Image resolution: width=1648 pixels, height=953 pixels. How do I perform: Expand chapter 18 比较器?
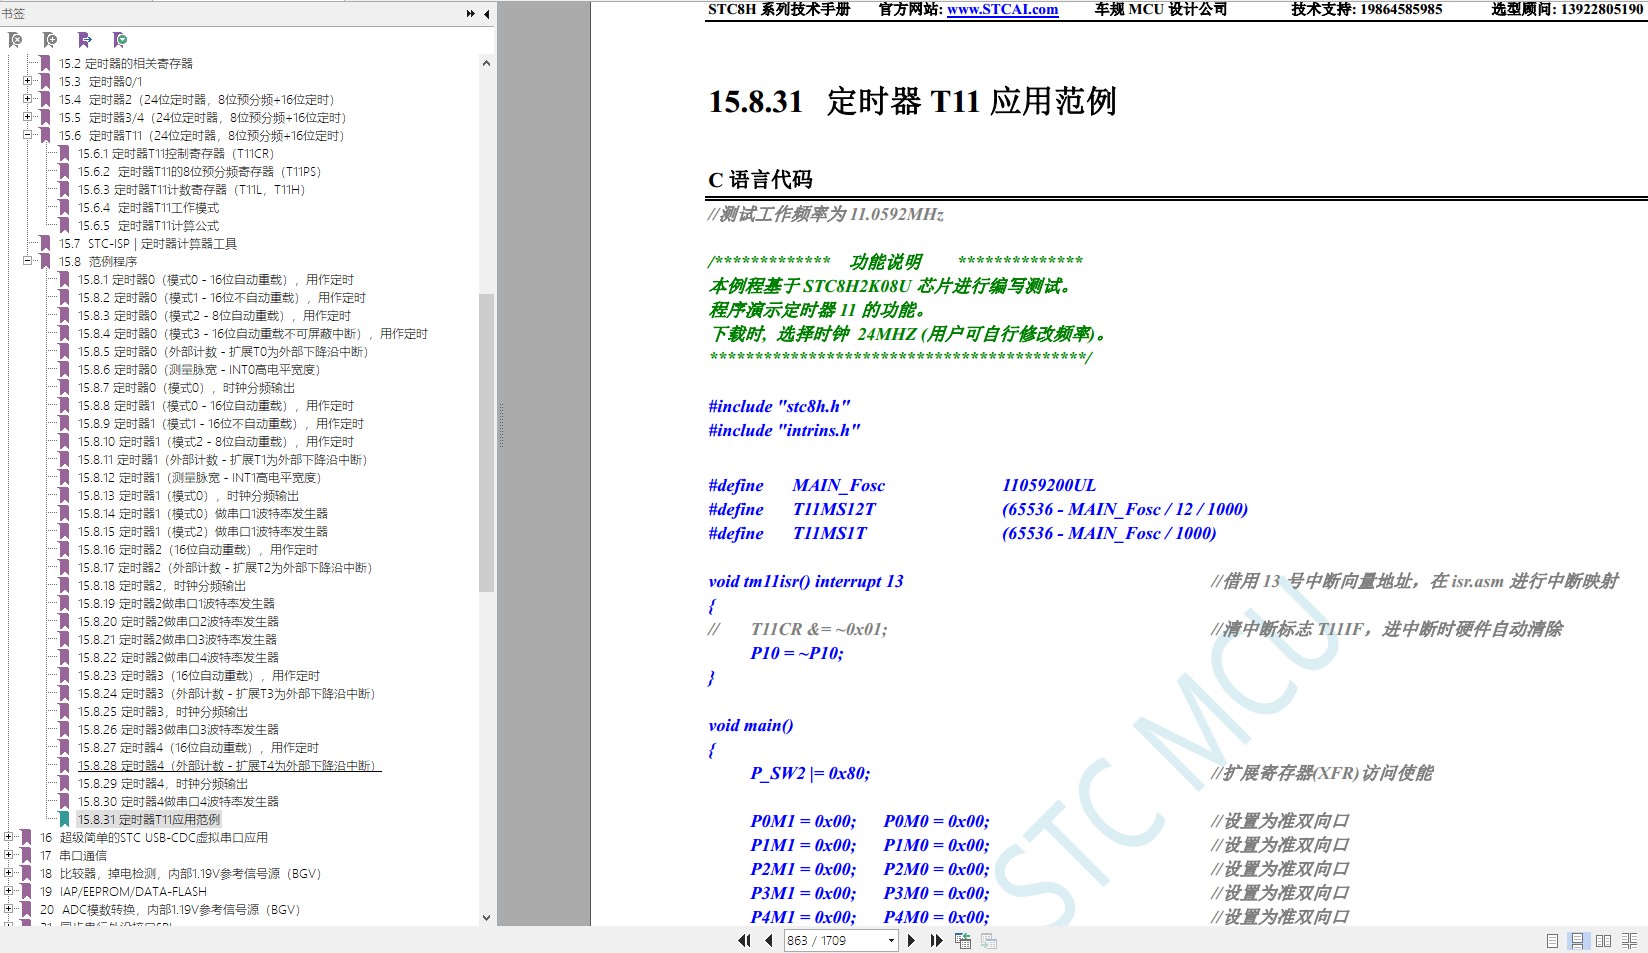coord(9,873)
